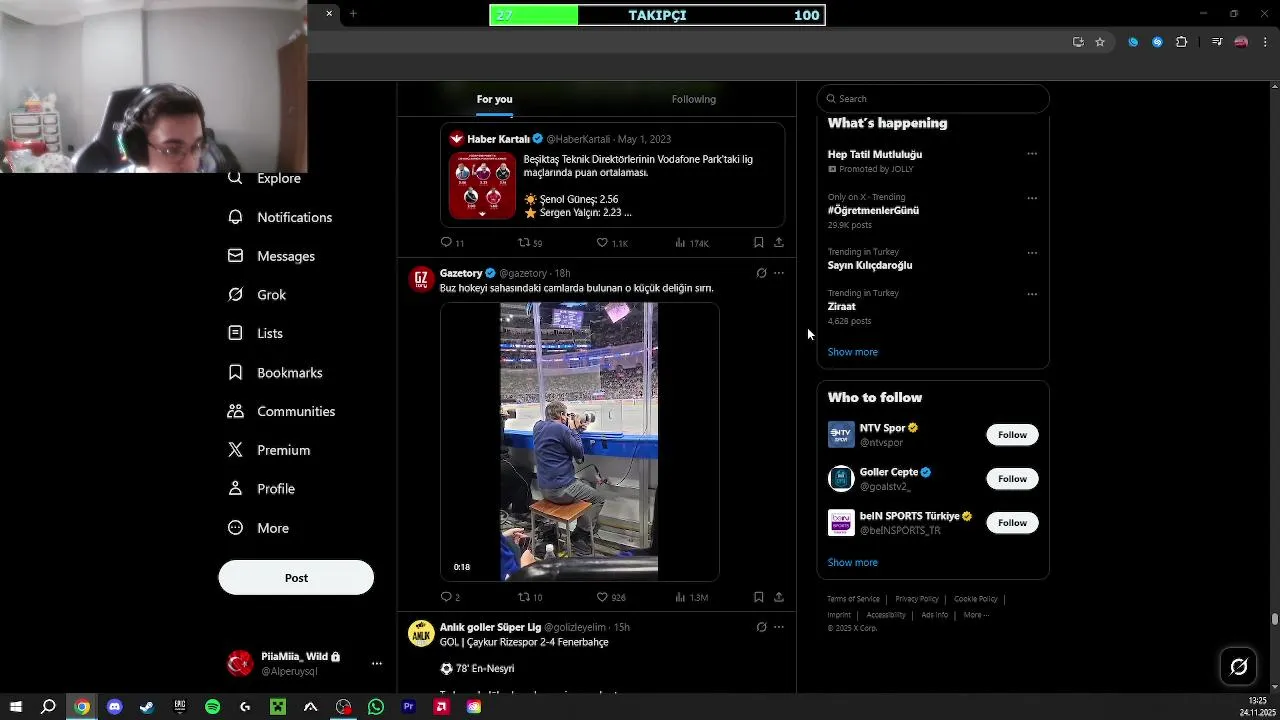Open options for #ÖğretmenlerGünü trend
The image size is (1280, 720).
[x=1032, y=198]
